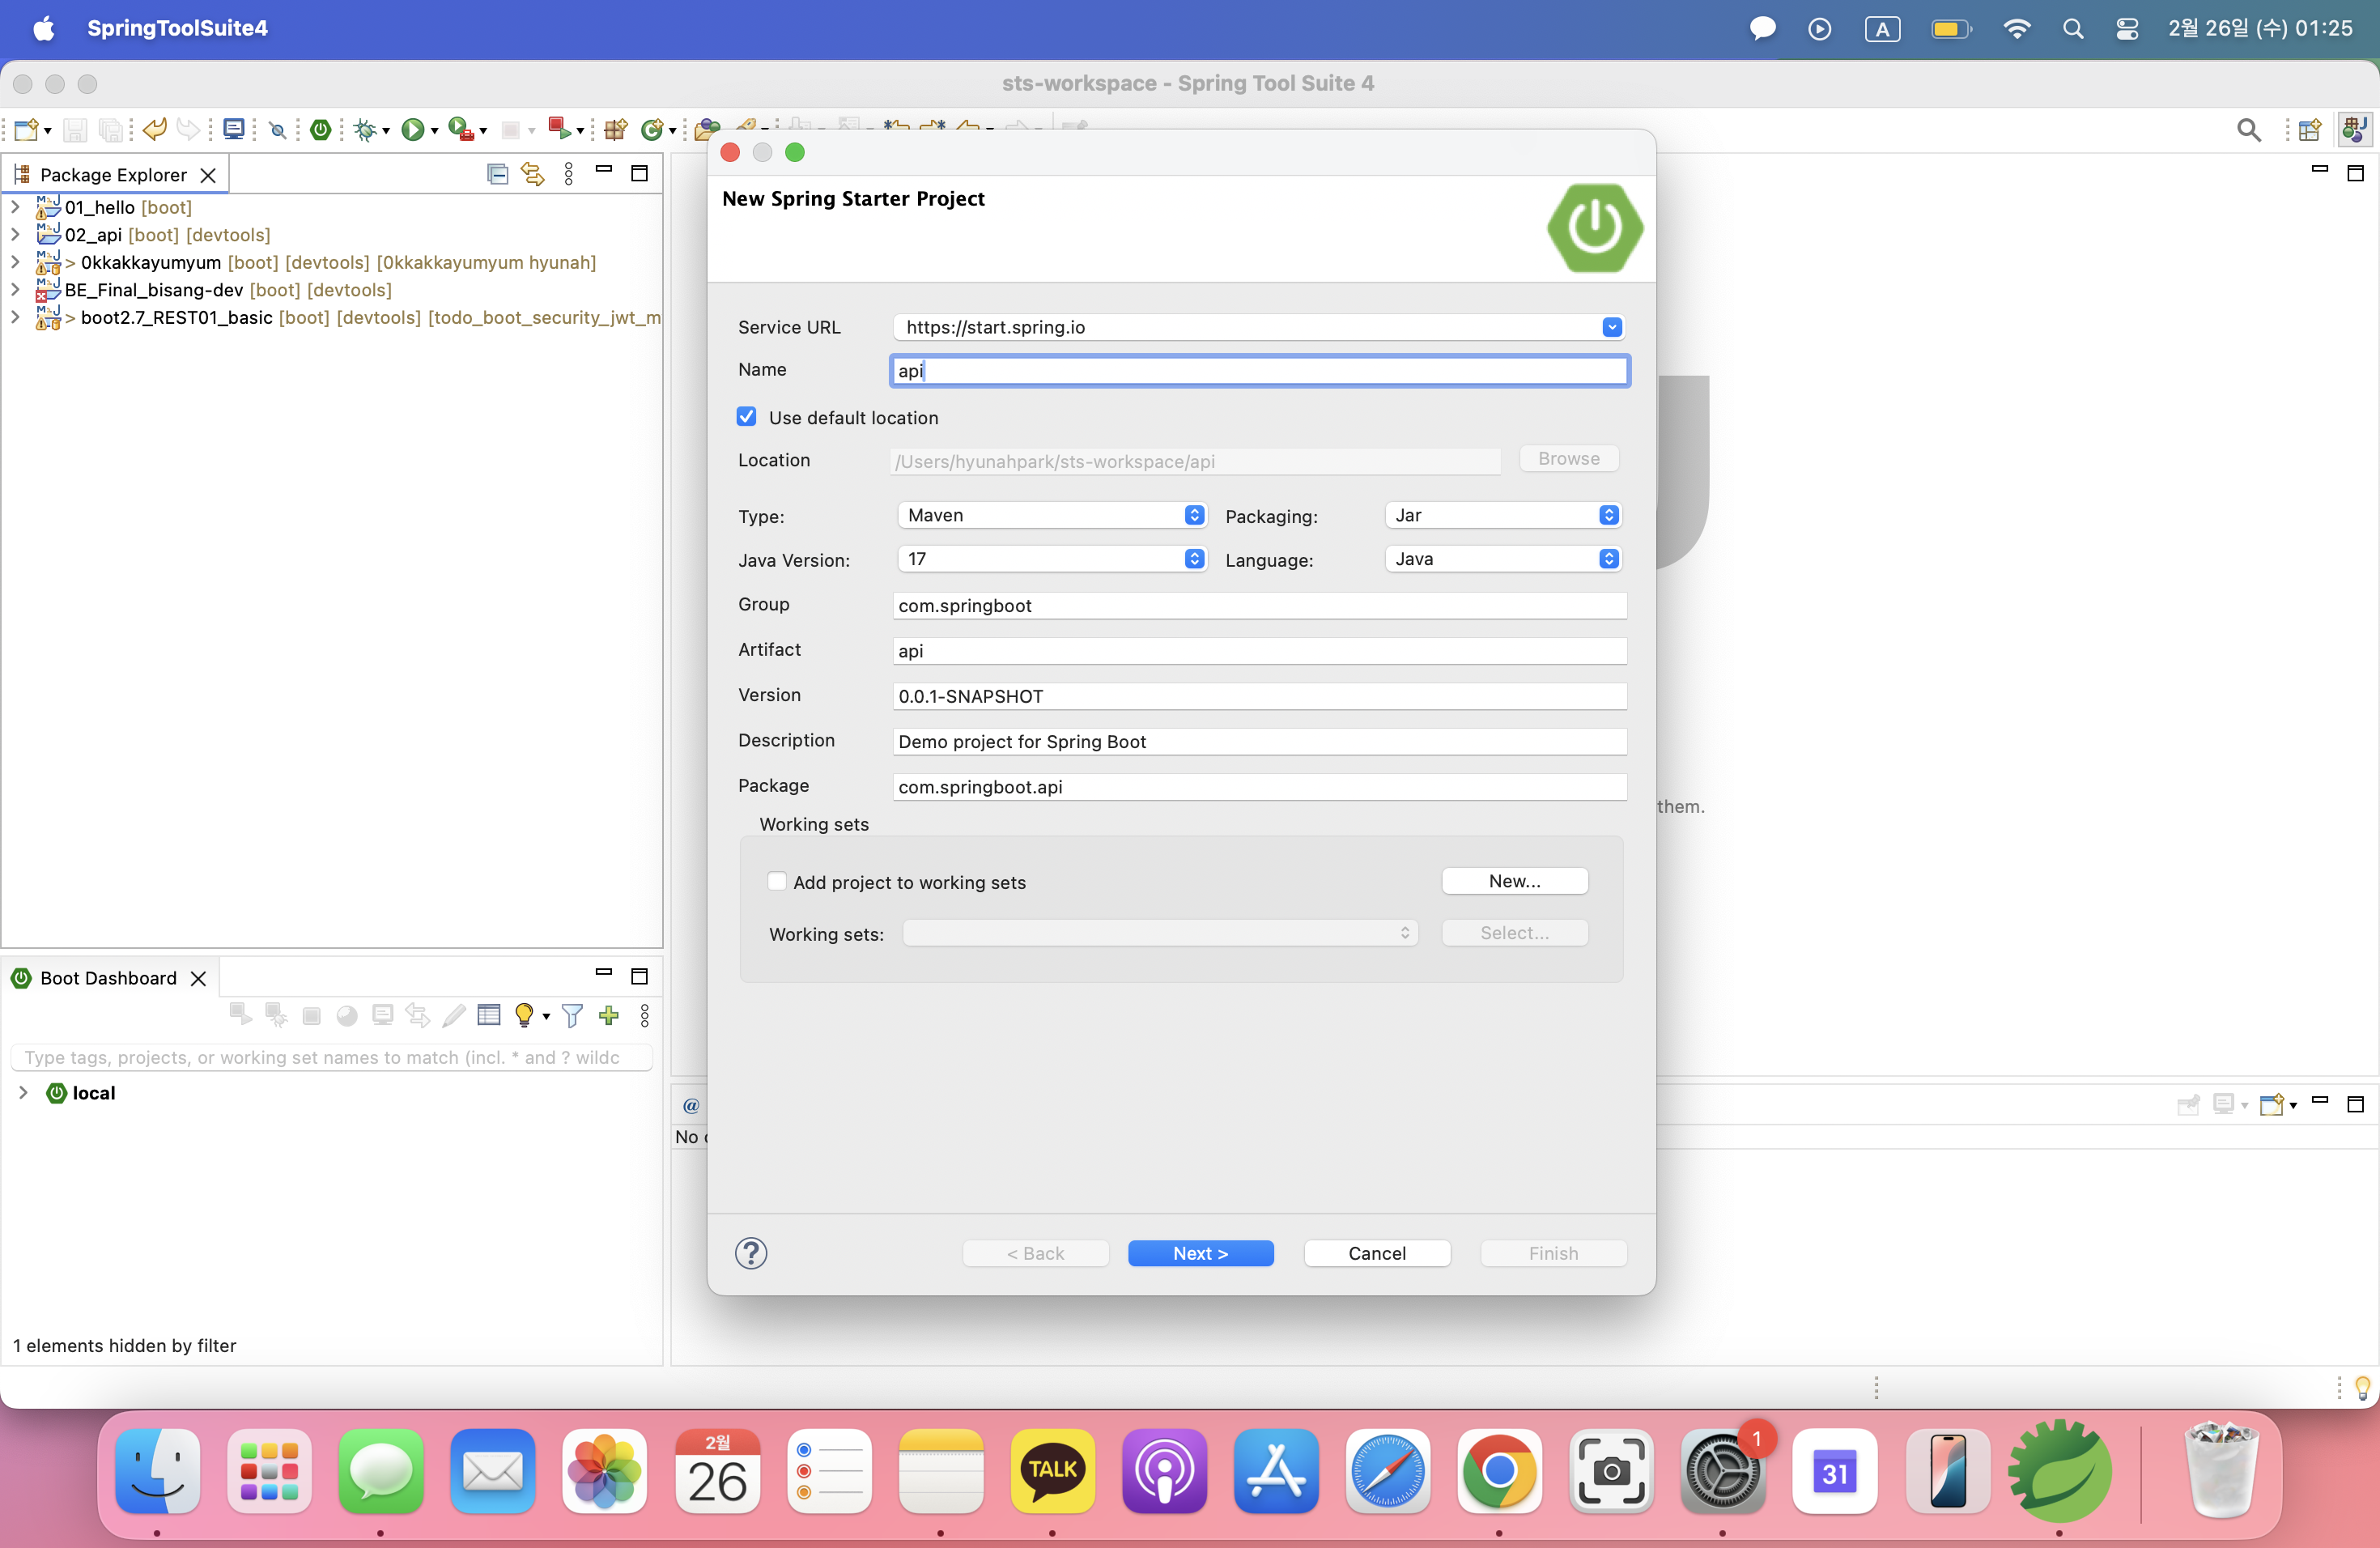Click Collapse All in Package Explorer
The height and width of the screenshot is (1548, 2380).
pyautogui.click(x=497, y=174)
